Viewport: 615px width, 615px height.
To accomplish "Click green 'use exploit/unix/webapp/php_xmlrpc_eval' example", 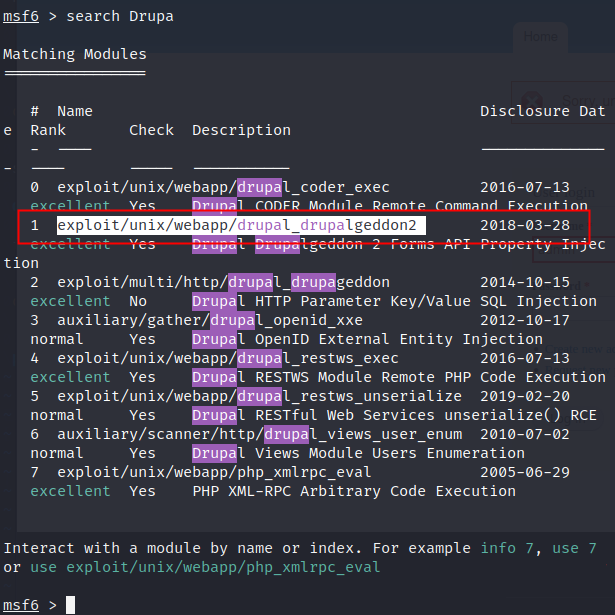I will click(x=206, y=567).
